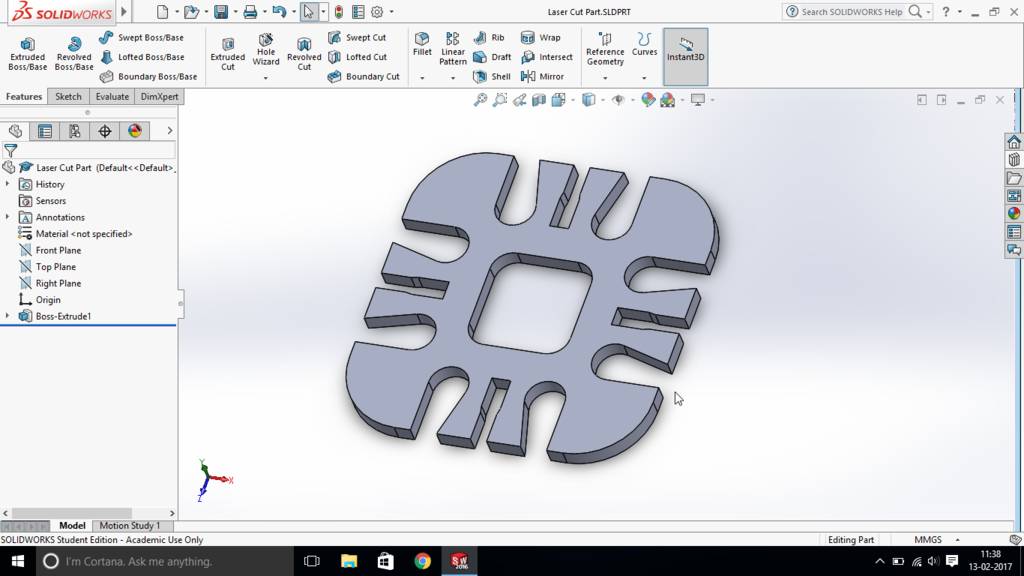Click the Undo toolbar icon
The image size is (1024, 576).
pyautogui.click(x=279, y=12)
